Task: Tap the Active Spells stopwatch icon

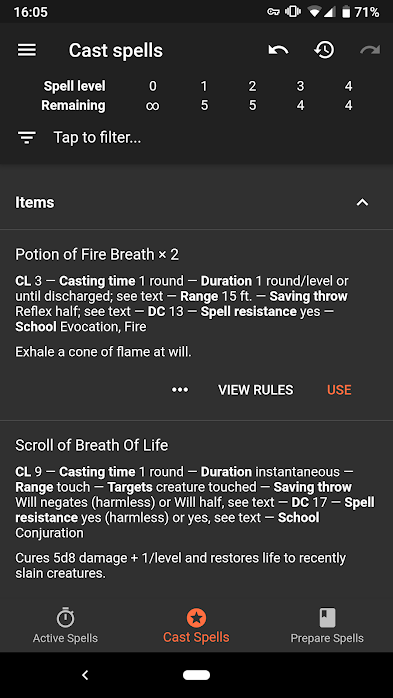Action: click(x=65, y=617)
